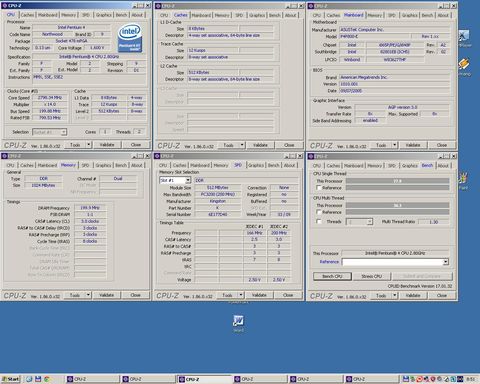Switch to the Caches tab in the CPU-tab window

(x=27, y=15)
